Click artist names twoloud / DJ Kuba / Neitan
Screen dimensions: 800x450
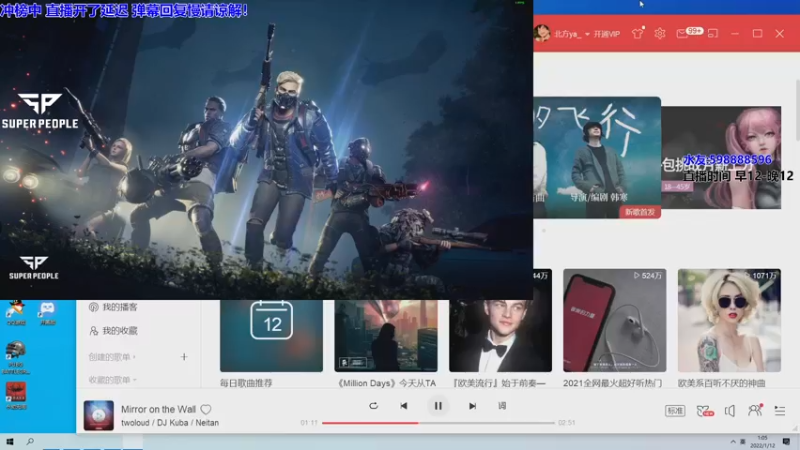tap(170, 422)
